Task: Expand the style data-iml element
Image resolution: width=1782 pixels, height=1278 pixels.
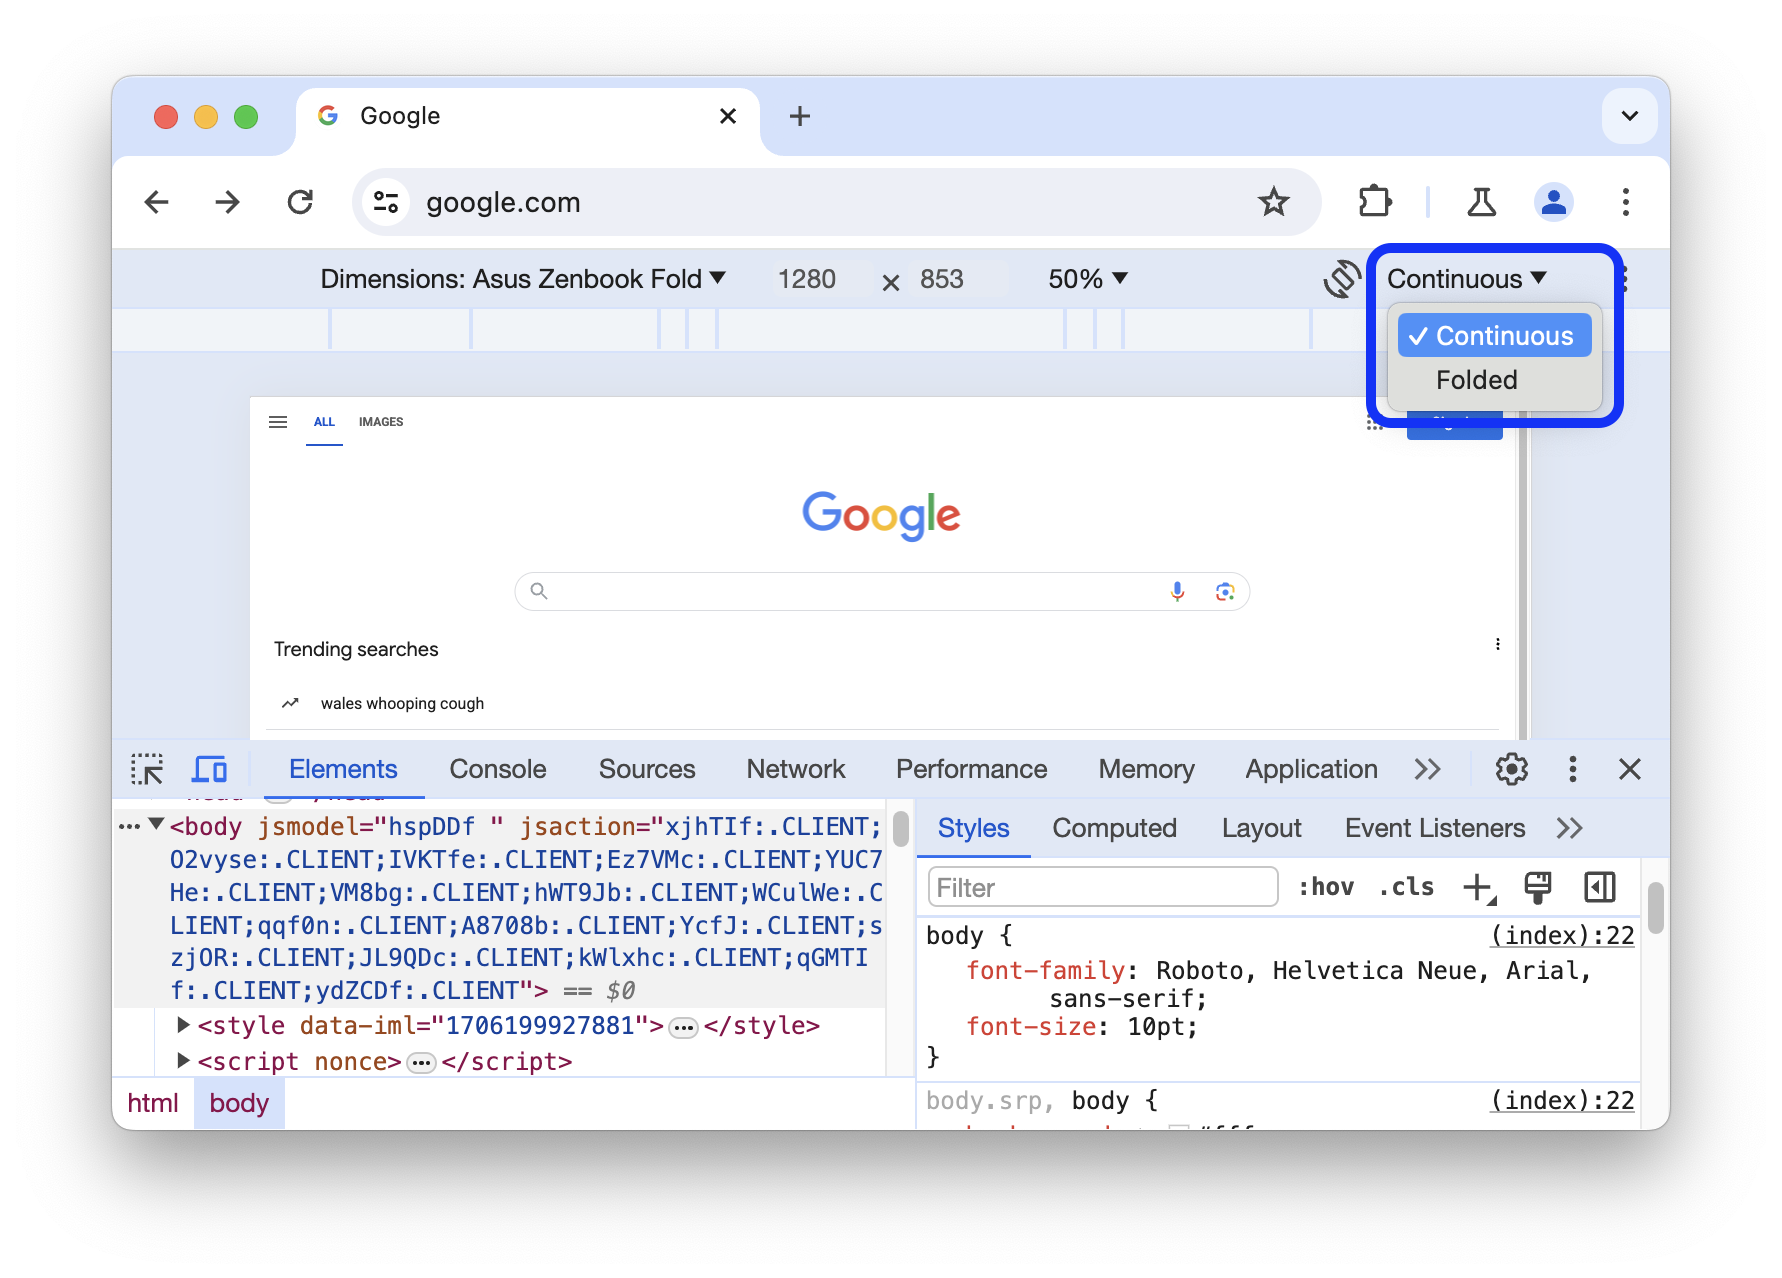Action: 183,1025
